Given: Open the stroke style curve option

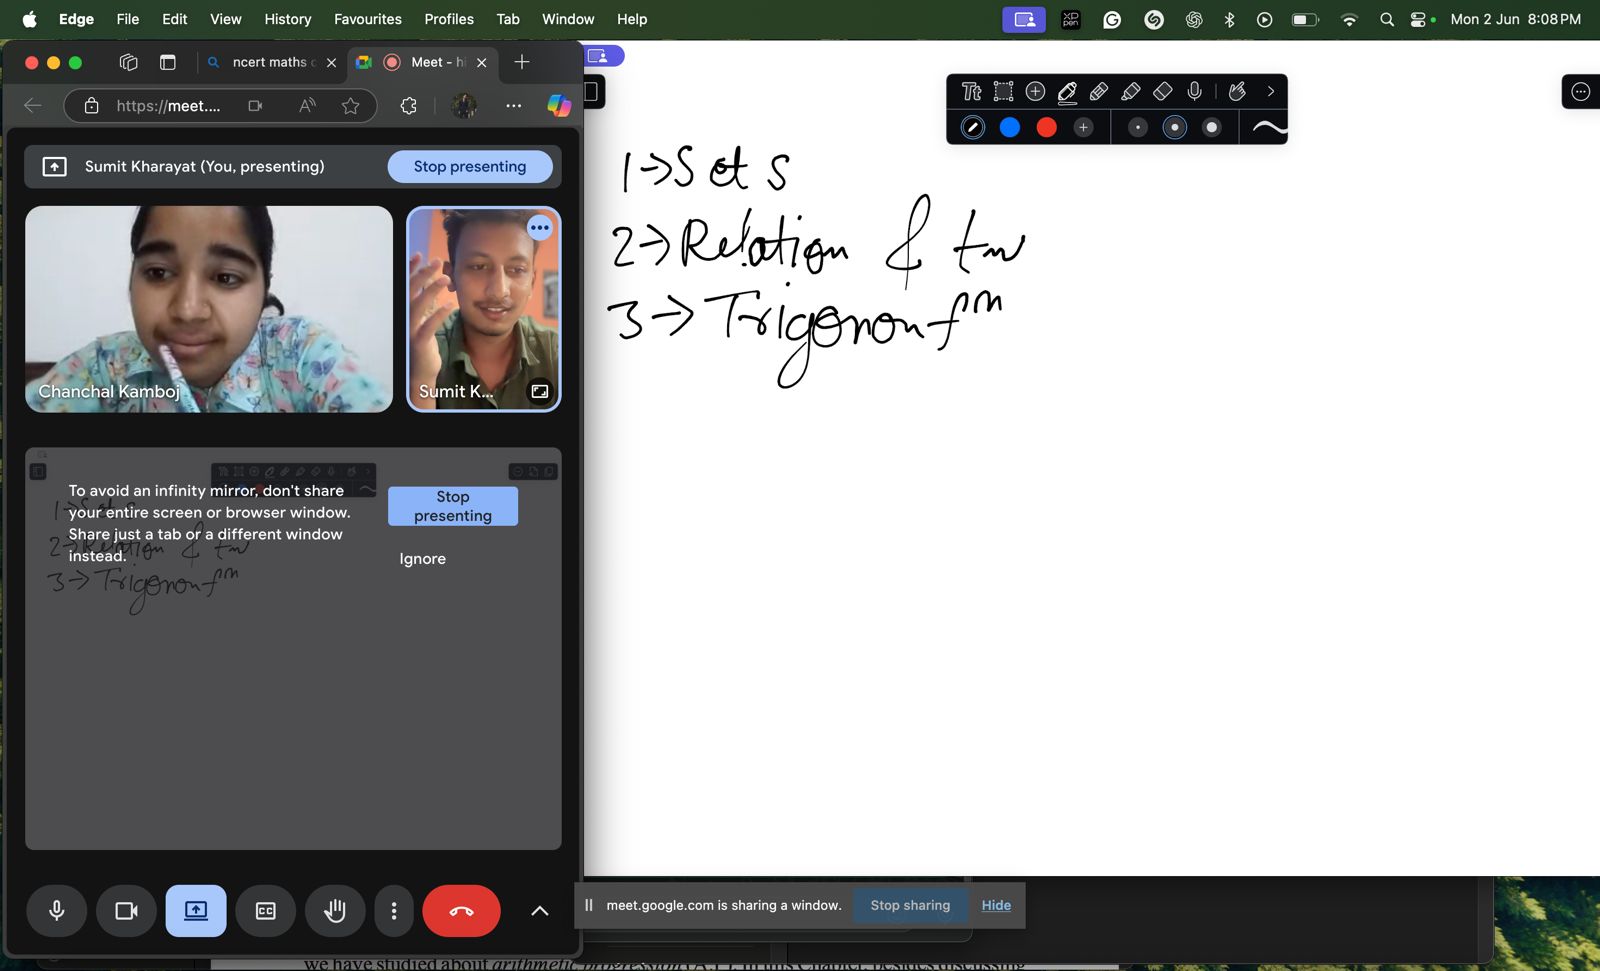Looking at the screenshot, I should (x=1268, y=127).
